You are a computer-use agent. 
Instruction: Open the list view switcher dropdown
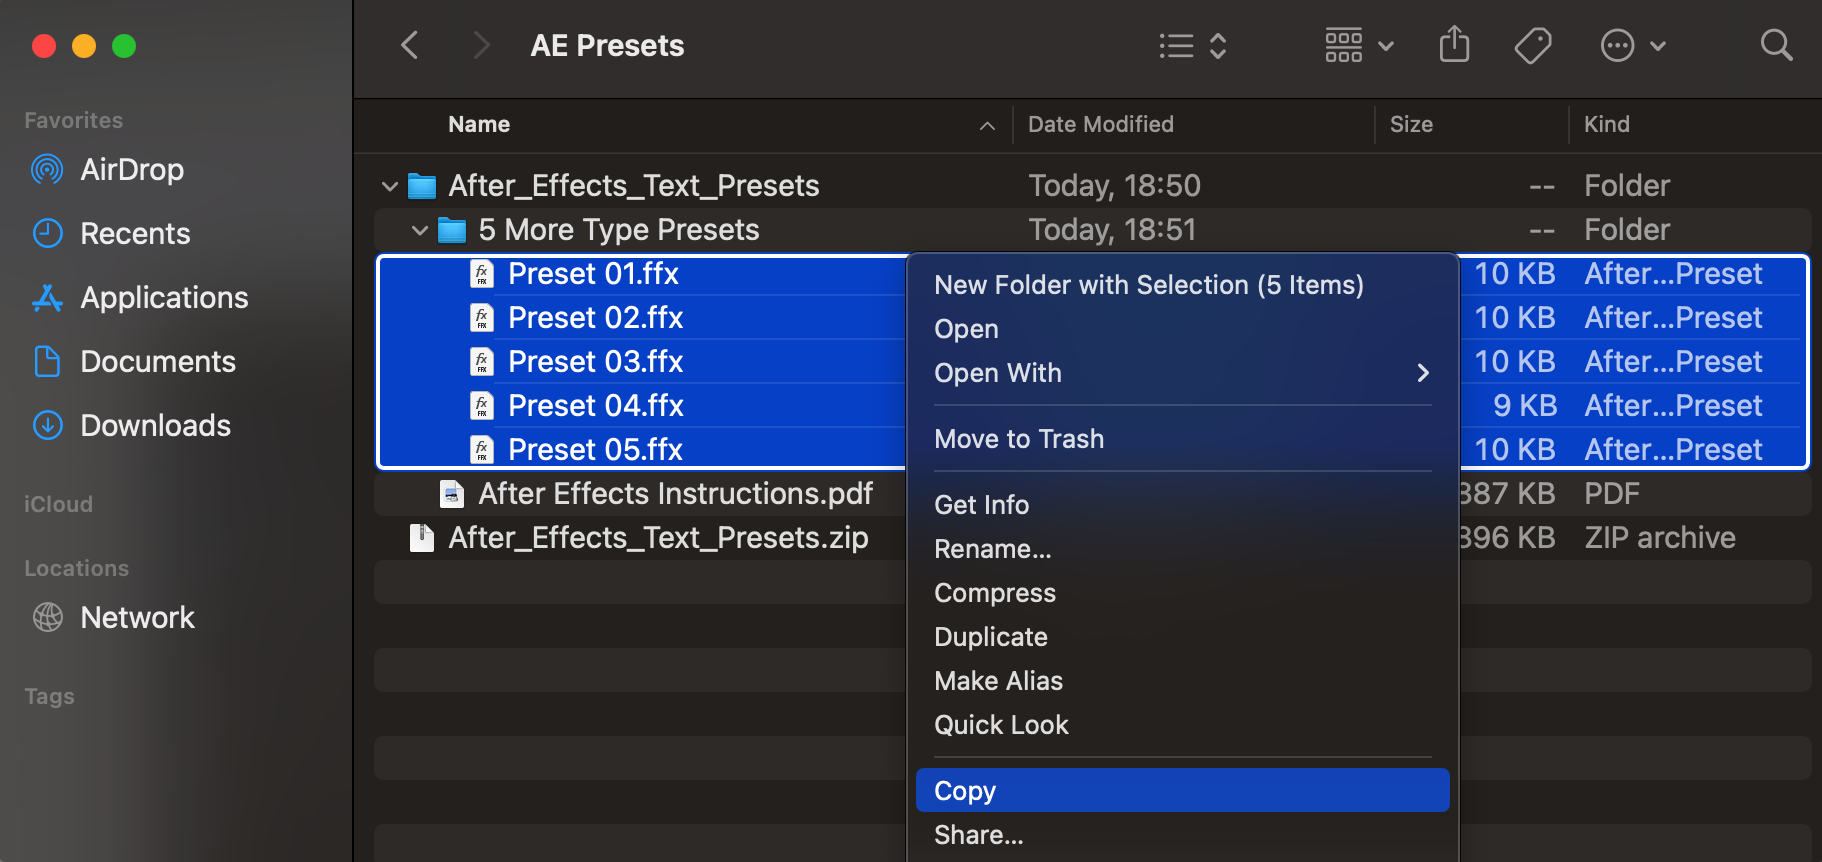1192,45
